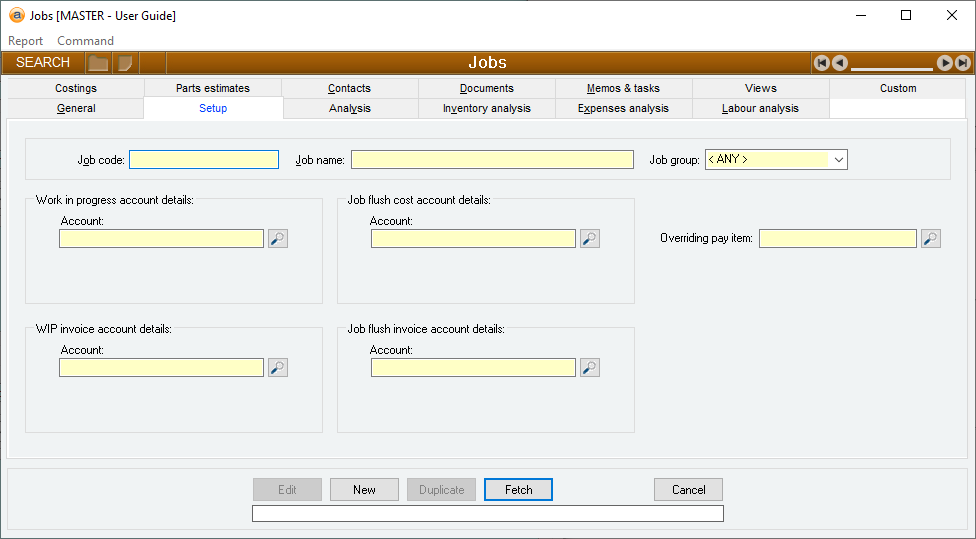Open the Job group dropdown
Viewport: 976px width, 539px height.
click(838, 160)
